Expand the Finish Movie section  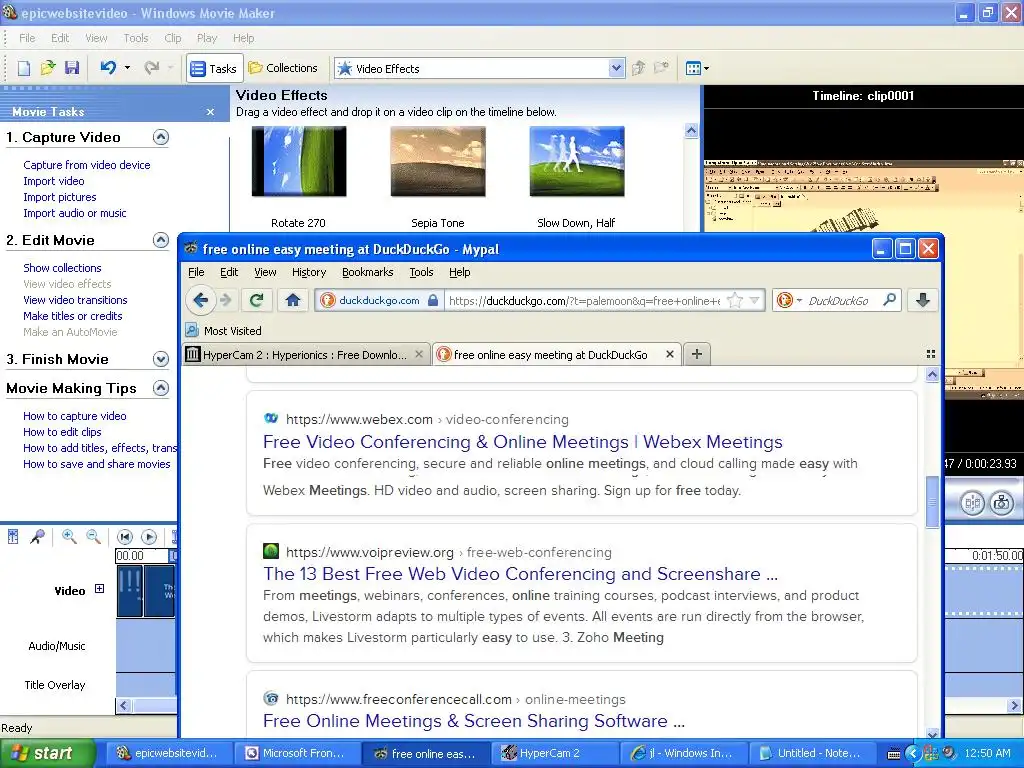(x=161, y=359)
